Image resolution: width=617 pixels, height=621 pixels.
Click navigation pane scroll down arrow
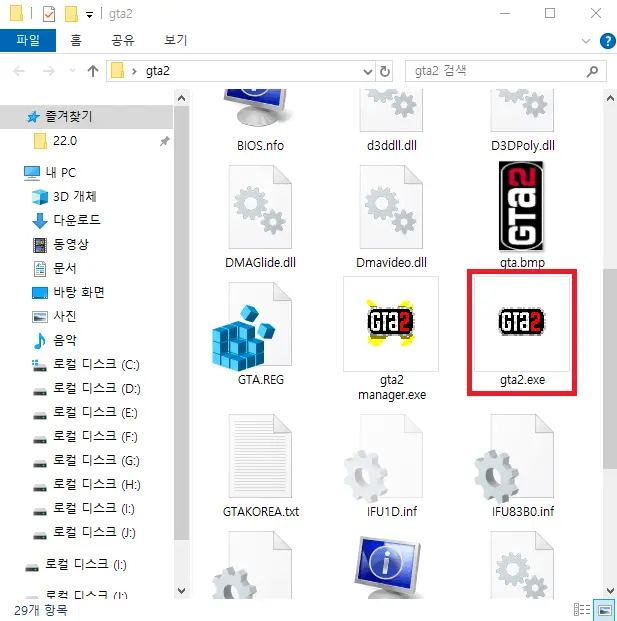pyautogui.click(x=181, y=591)
